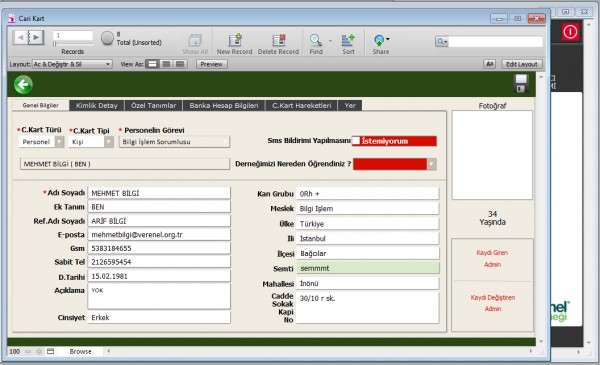Click the Kan Grubu field

(367, 194)
